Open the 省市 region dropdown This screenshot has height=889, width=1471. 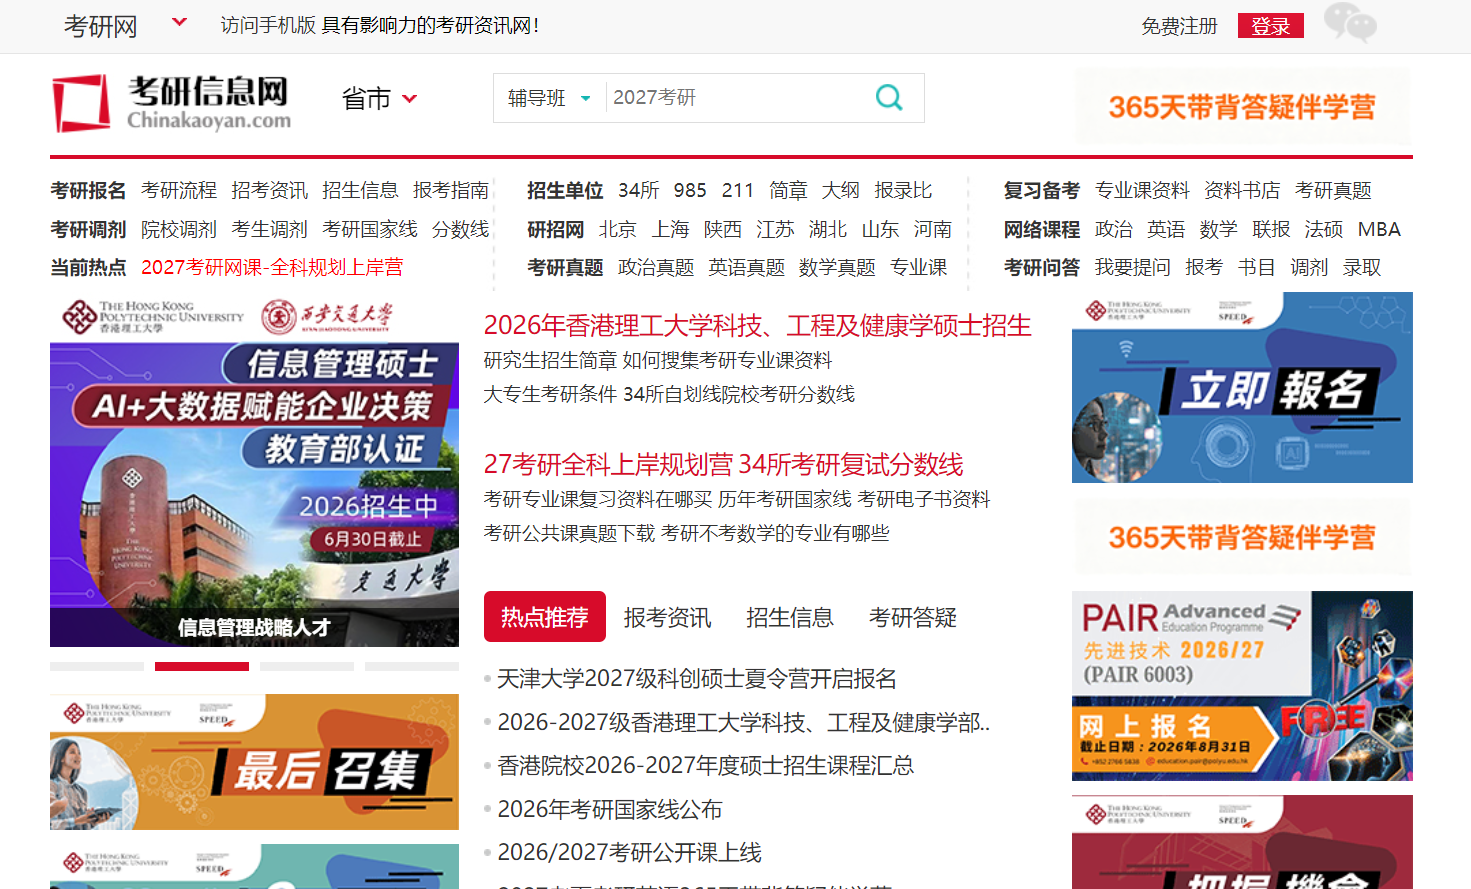pos(379,98)
